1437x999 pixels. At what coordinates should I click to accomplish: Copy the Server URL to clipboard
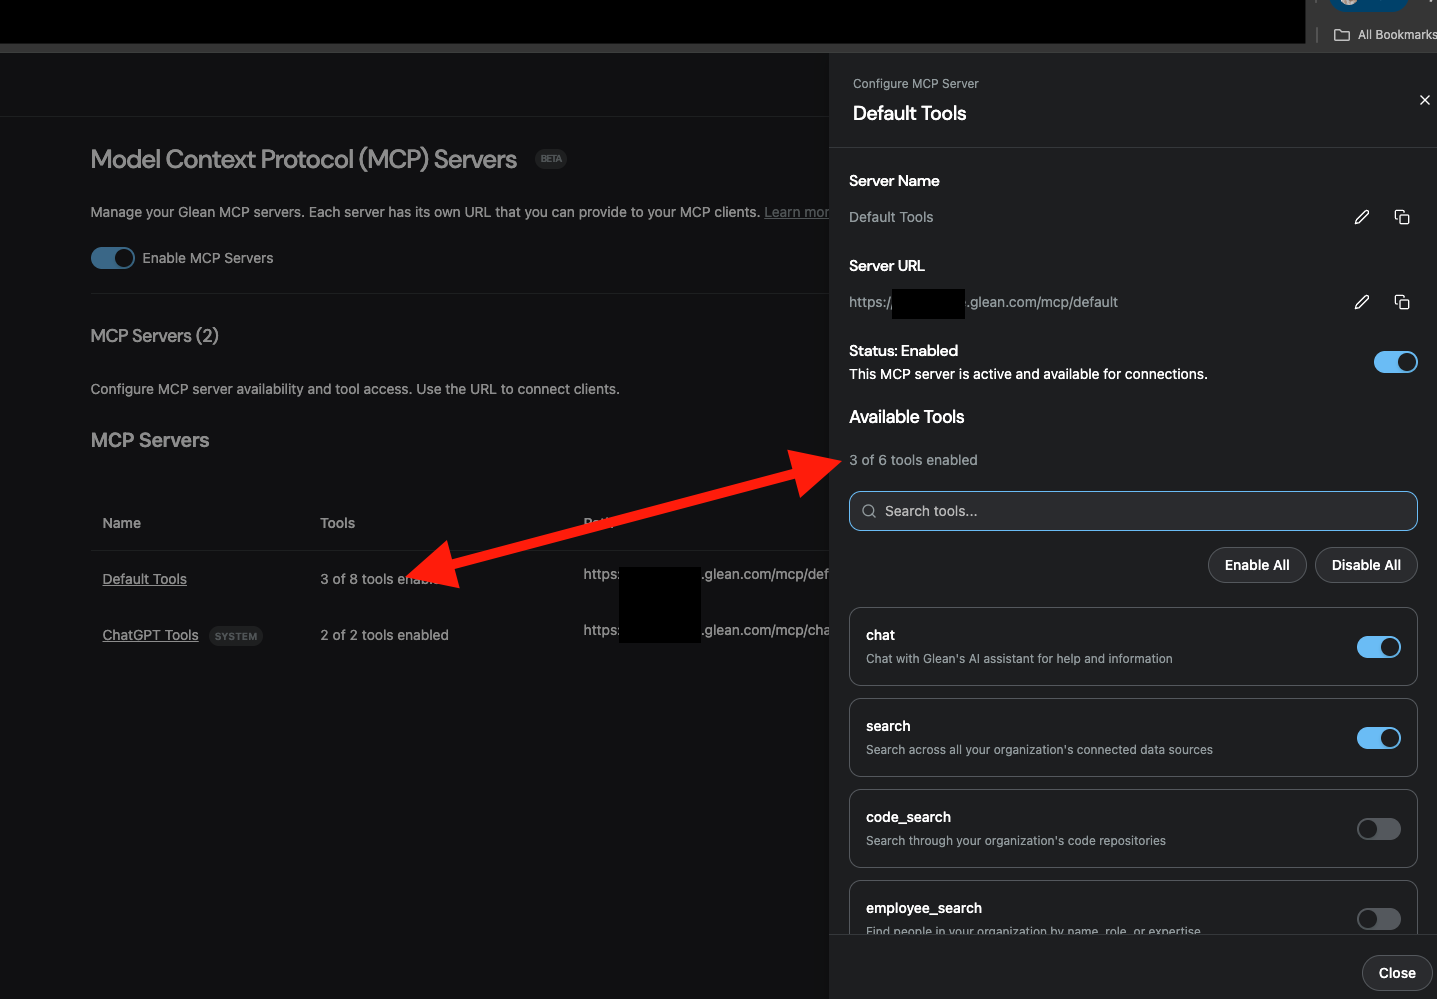coord(1401,302)
